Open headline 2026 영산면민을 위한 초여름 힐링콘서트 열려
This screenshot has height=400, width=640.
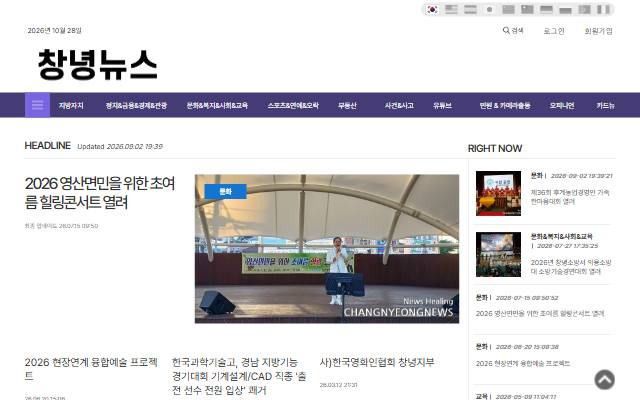click(x=100, y=193)
